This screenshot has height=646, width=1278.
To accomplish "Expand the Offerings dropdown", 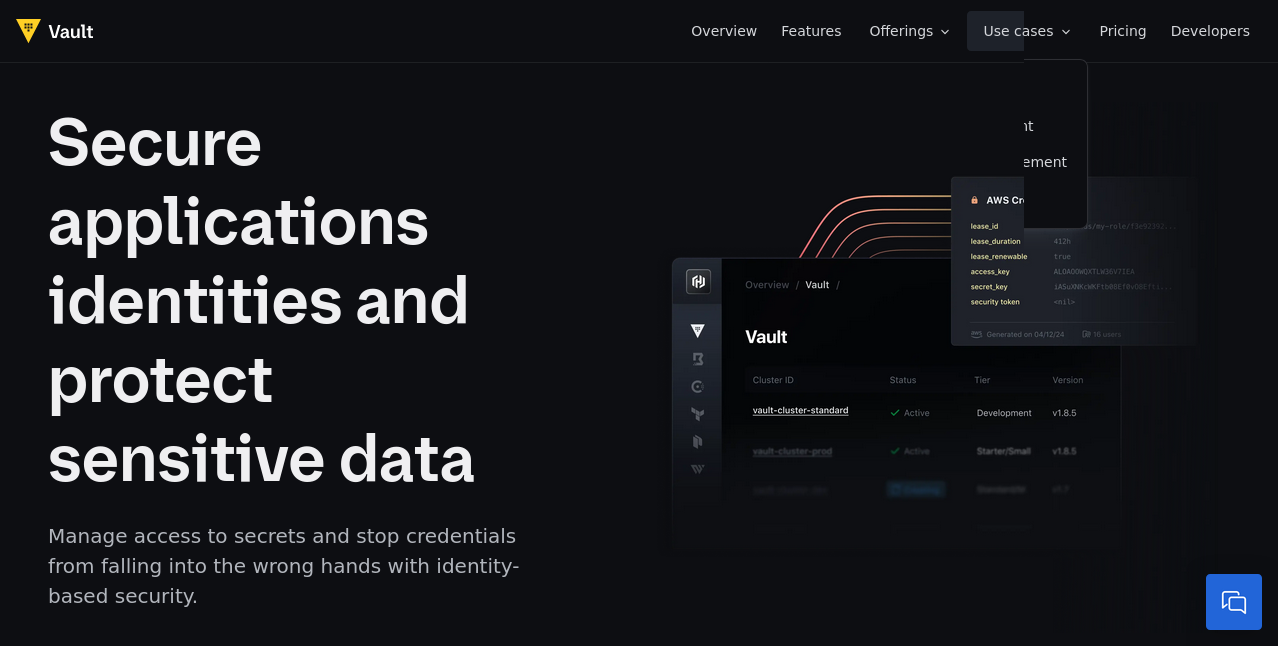I will [x=909, y=31].
